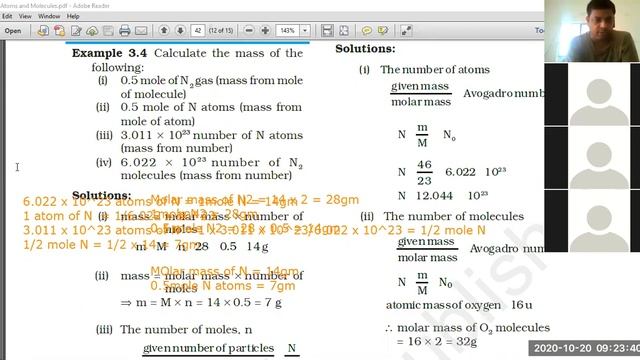
Task: Click 'given number of particles' text
Action: click(208, 348)
